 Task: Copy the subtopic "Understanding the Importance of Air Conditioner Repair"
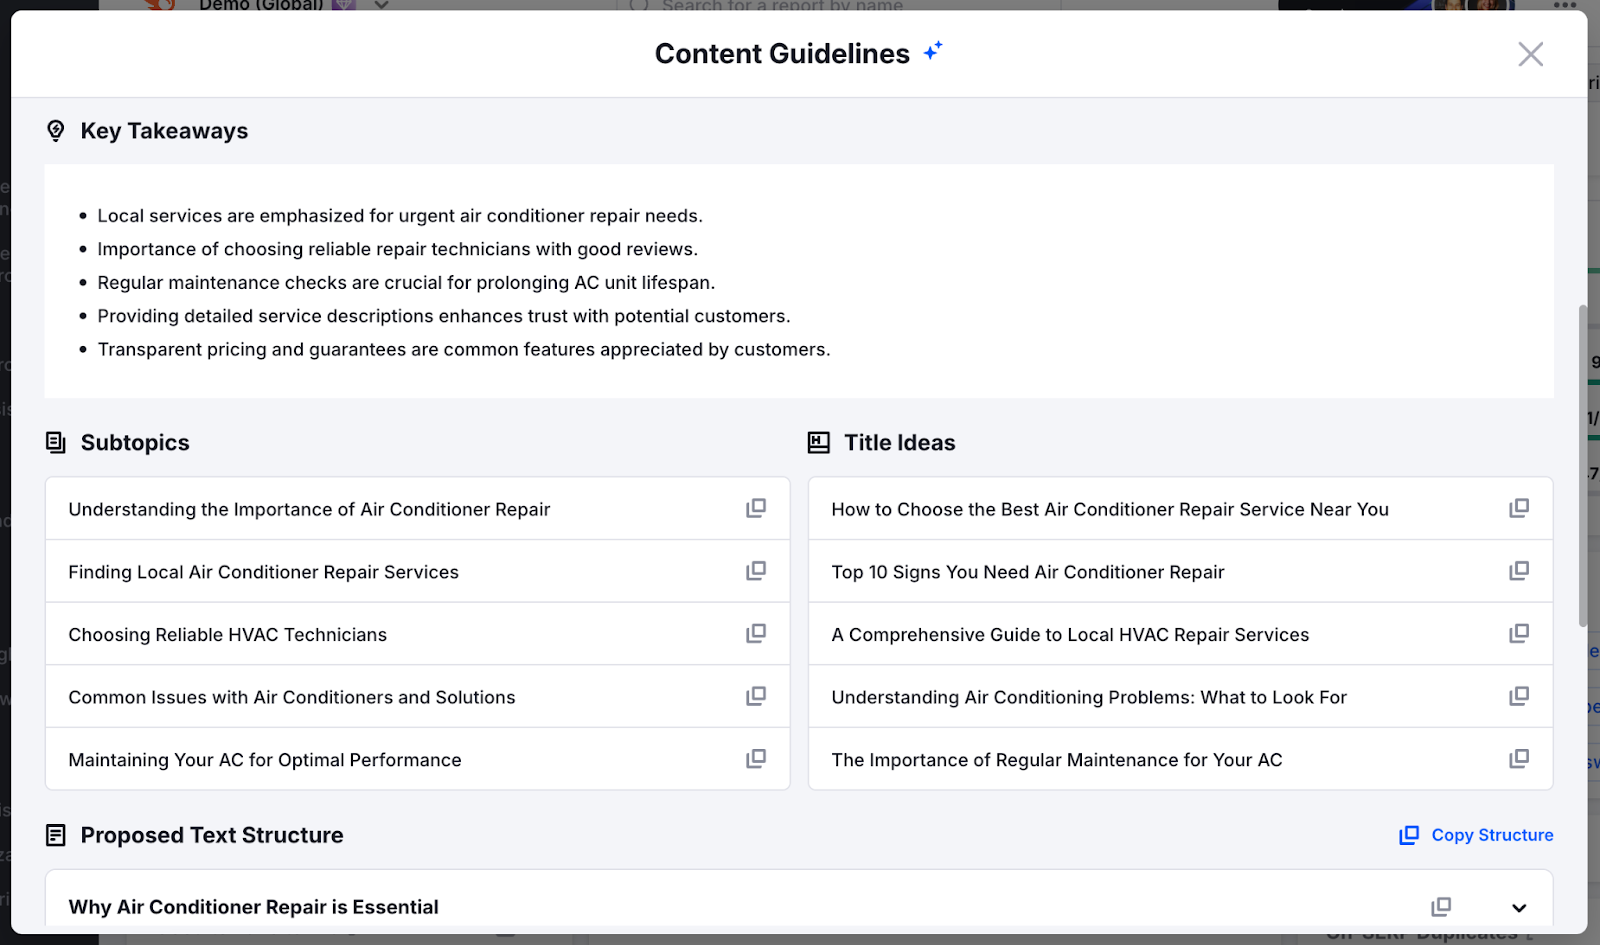coord(757,508)
